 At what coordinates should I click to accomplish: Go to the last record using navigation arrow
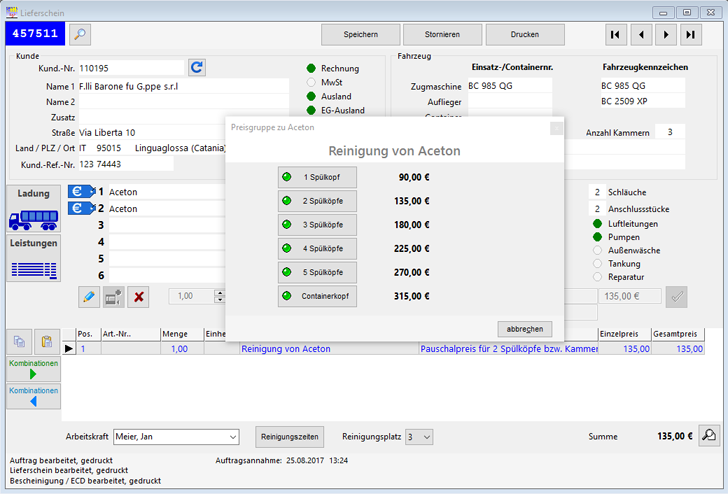point(691,35)
